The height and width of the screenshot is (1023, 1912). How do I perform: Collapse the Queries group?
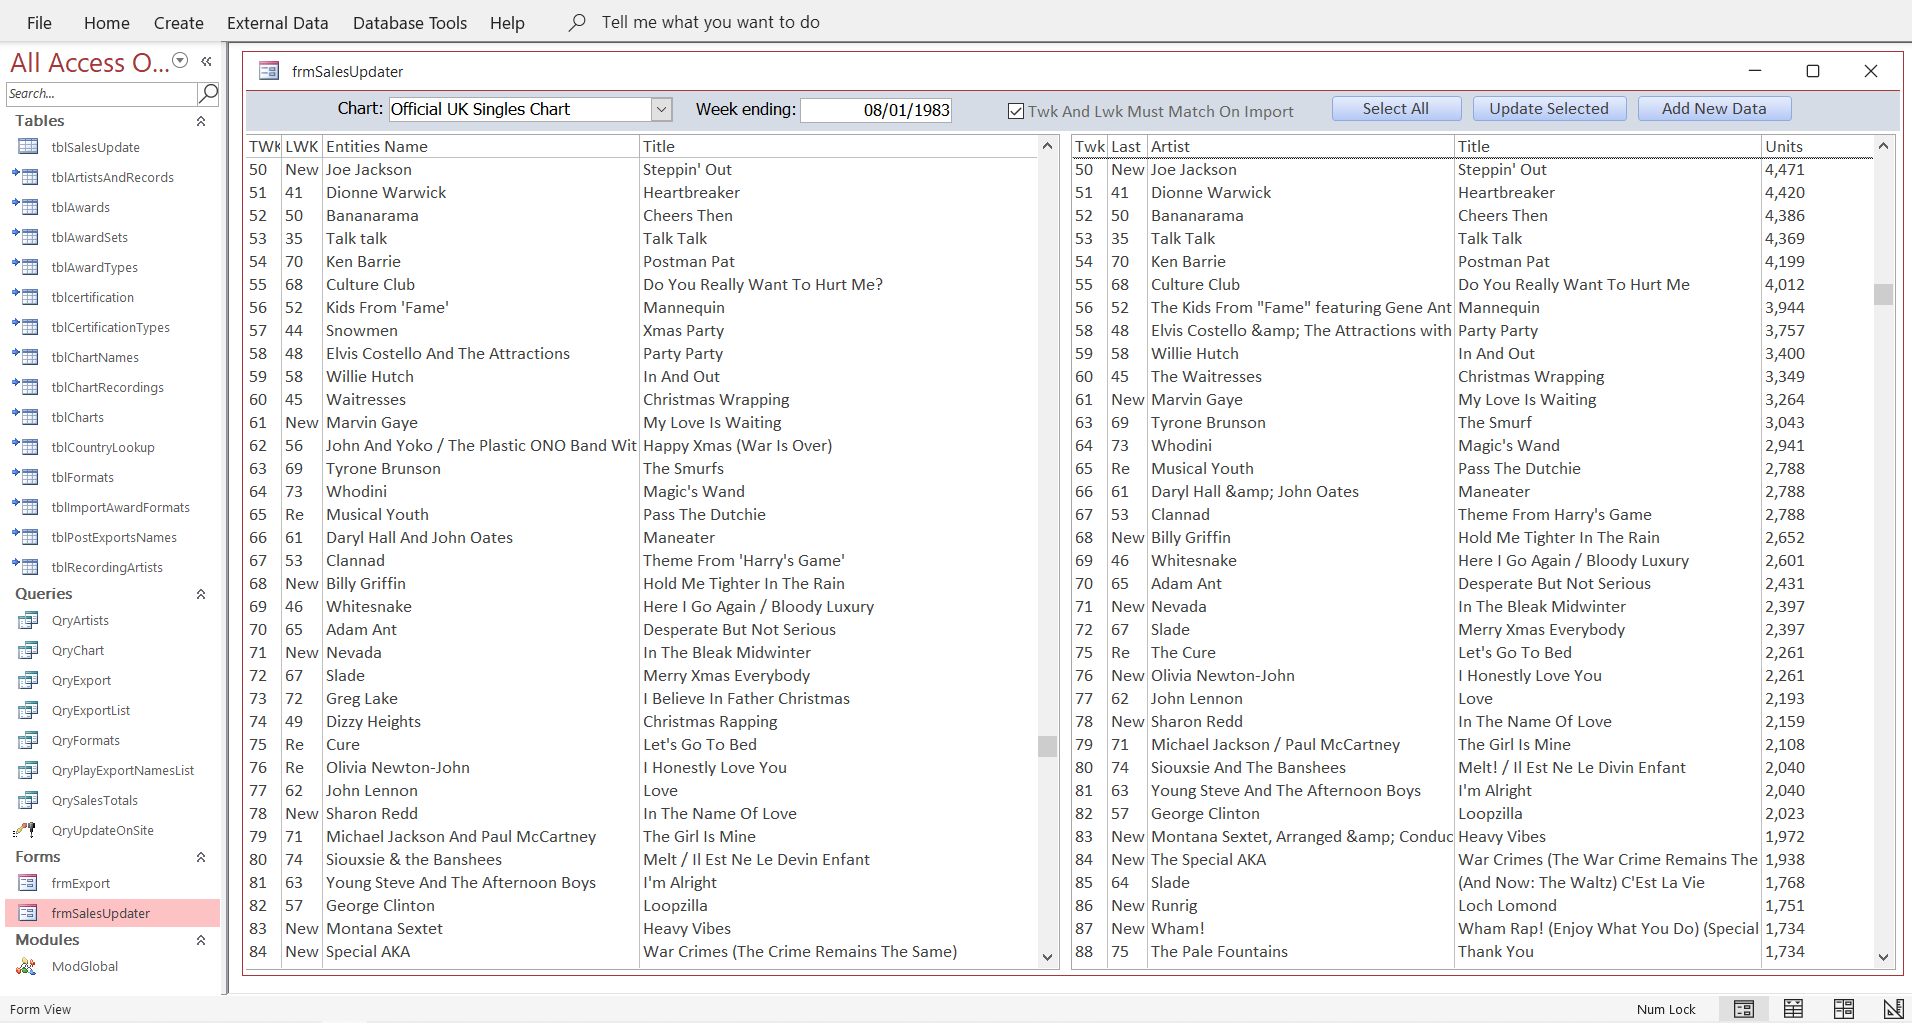click(x=201, y=594)
